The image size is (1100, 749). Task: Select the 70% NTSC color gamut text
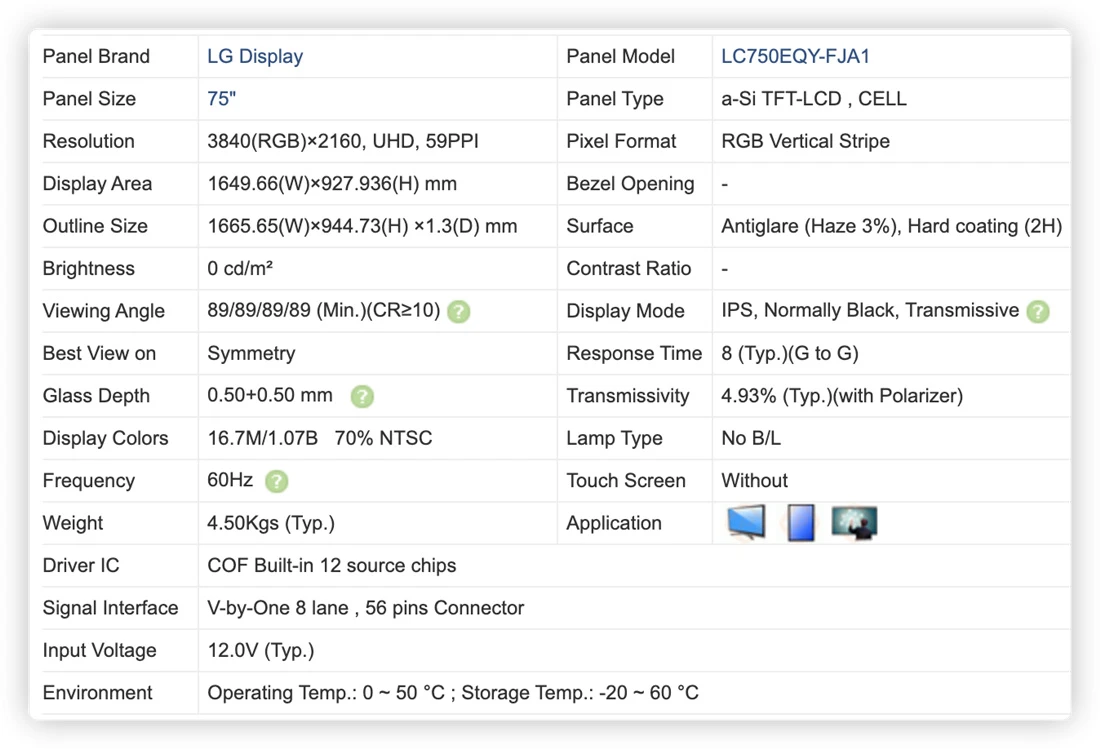pos(383,438)
